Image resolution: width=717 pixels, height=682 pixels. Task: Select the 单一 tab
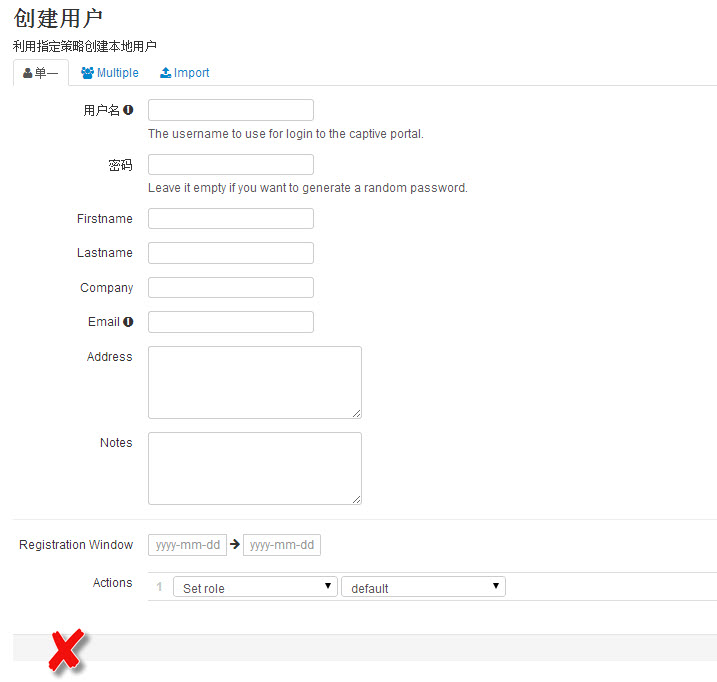(x=41, y=73)
